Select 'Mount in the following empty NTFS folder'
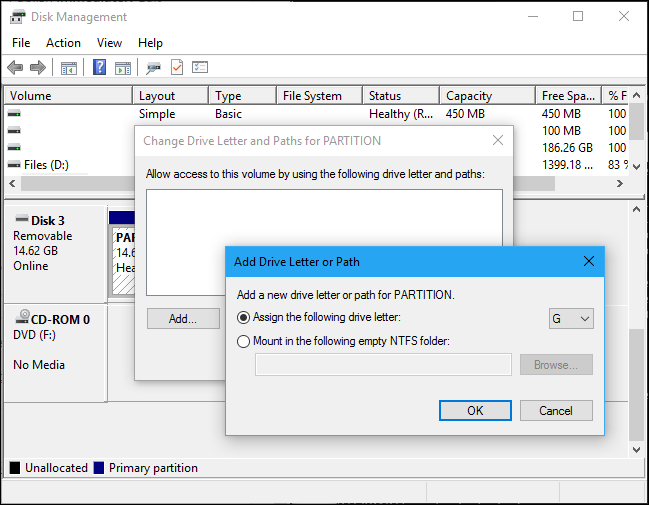The height and width of the screenshot is (505, 649). tap(244, 341)
